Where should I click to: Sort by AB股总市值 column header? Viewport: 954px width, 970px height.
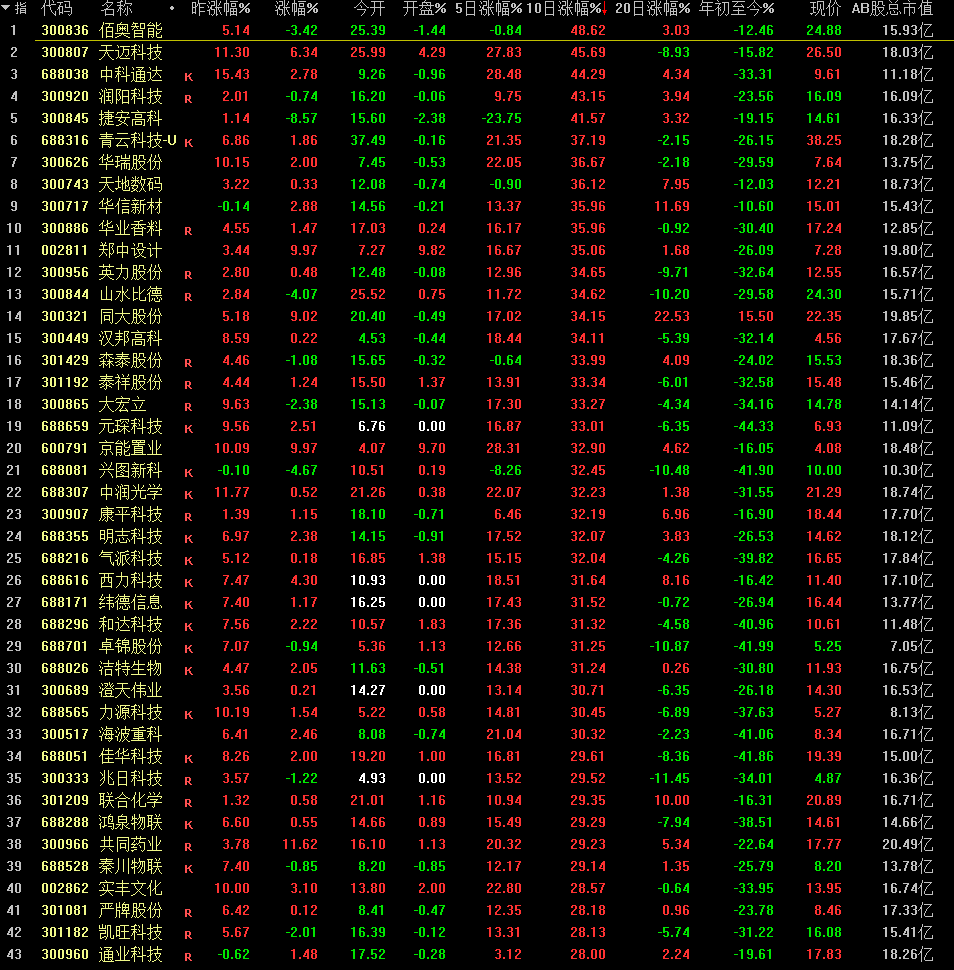coord(892,9)
